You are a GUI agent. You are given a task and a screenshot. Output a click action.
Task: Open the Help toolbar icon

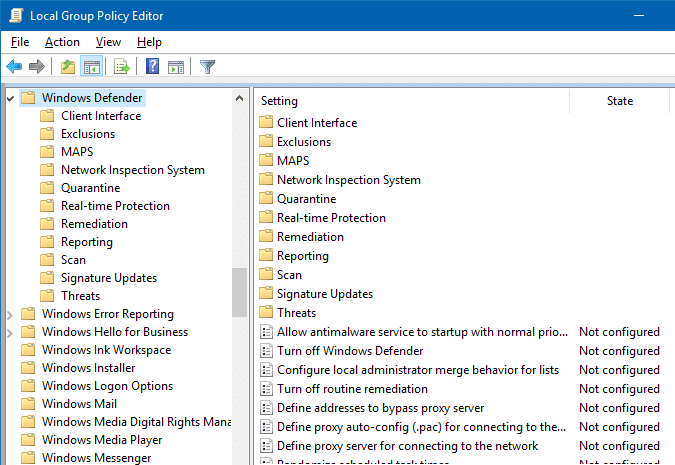152,67
